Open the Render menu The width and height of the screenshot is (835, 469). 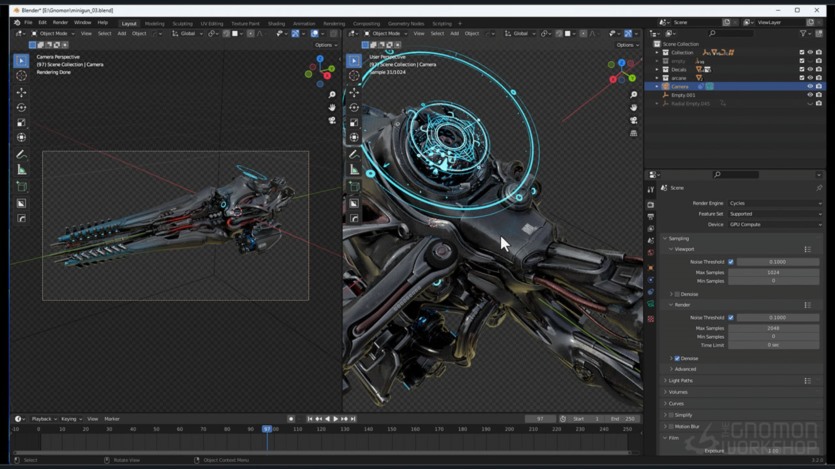60,23
